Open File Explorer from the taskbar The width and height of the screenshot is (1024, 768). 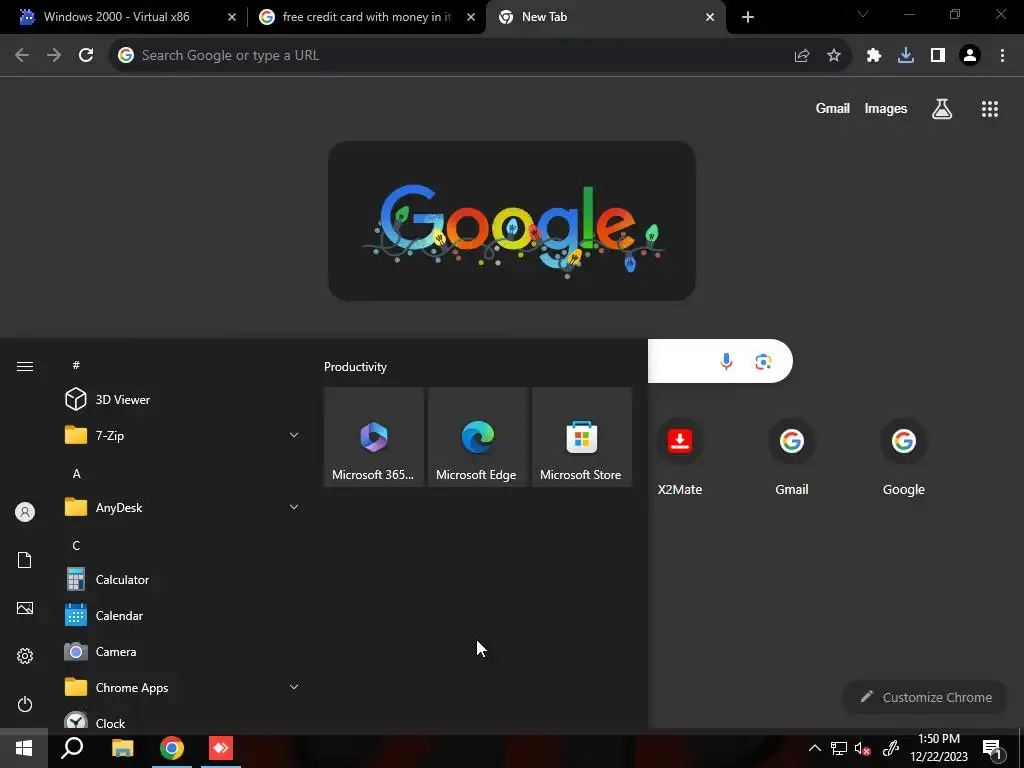click(x=122, y=748)
